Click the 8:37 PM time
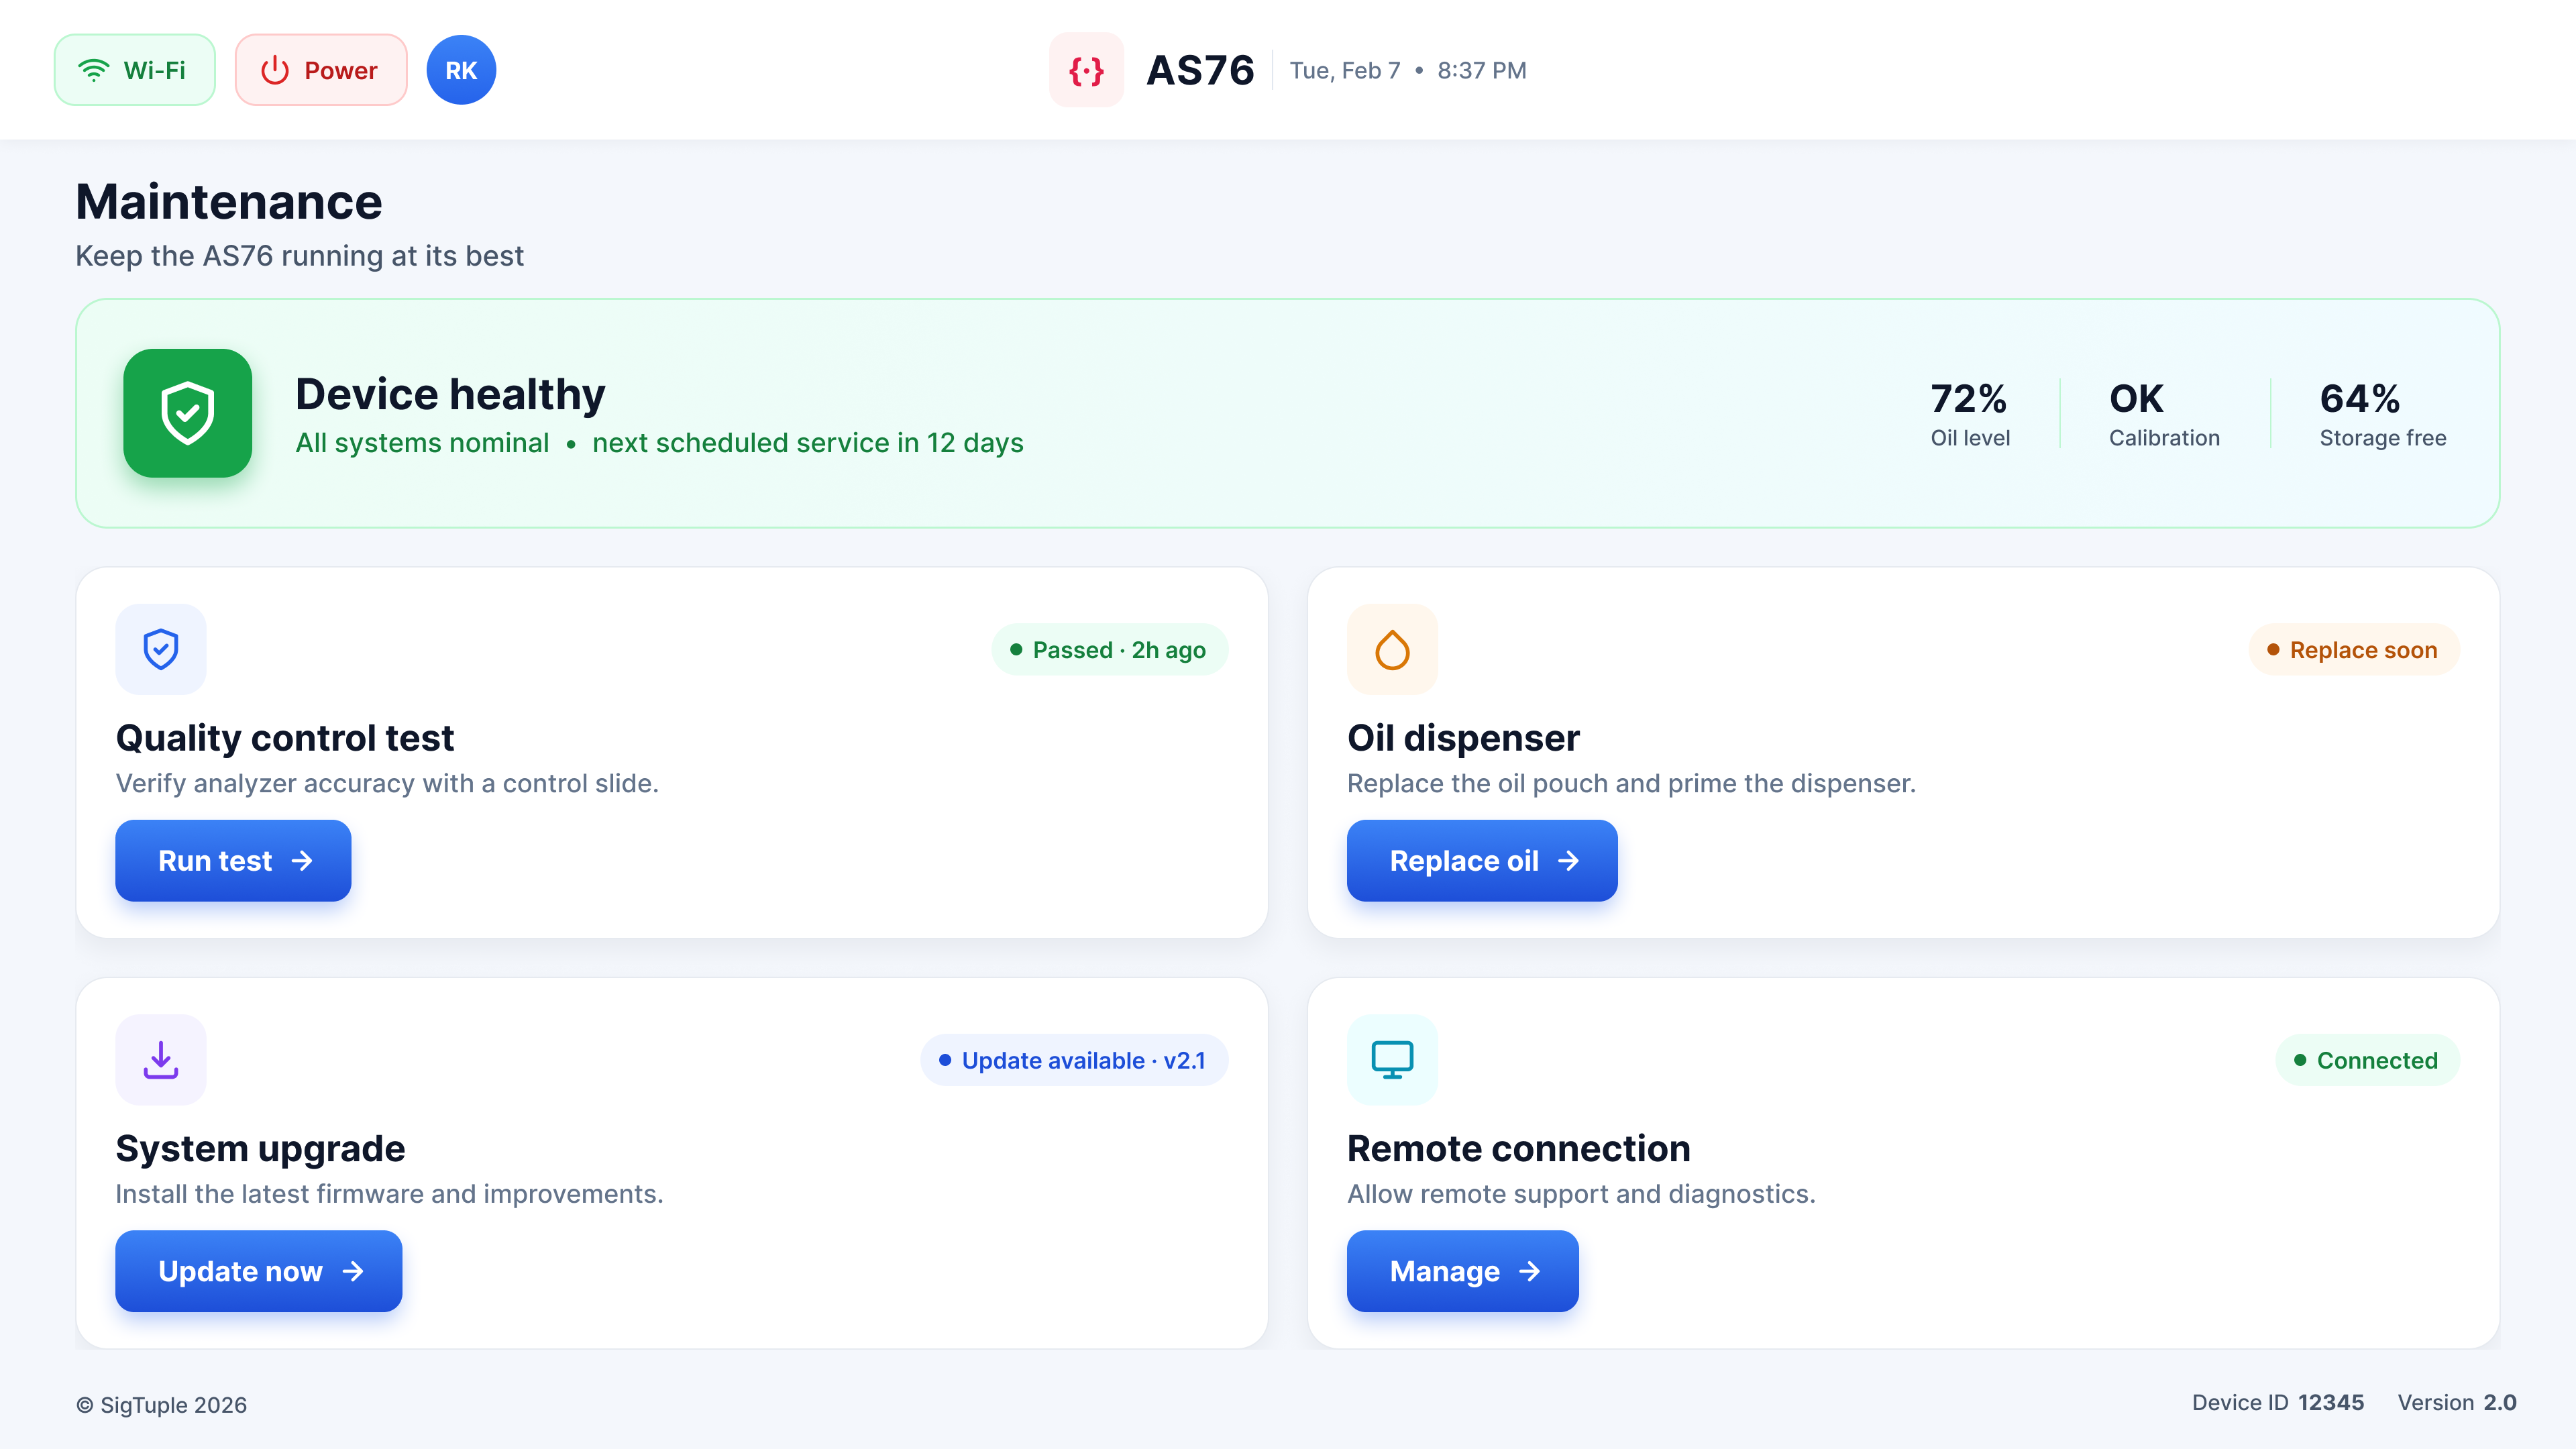This screenshot has width=2576, height=1449. tap(1482, 70)
